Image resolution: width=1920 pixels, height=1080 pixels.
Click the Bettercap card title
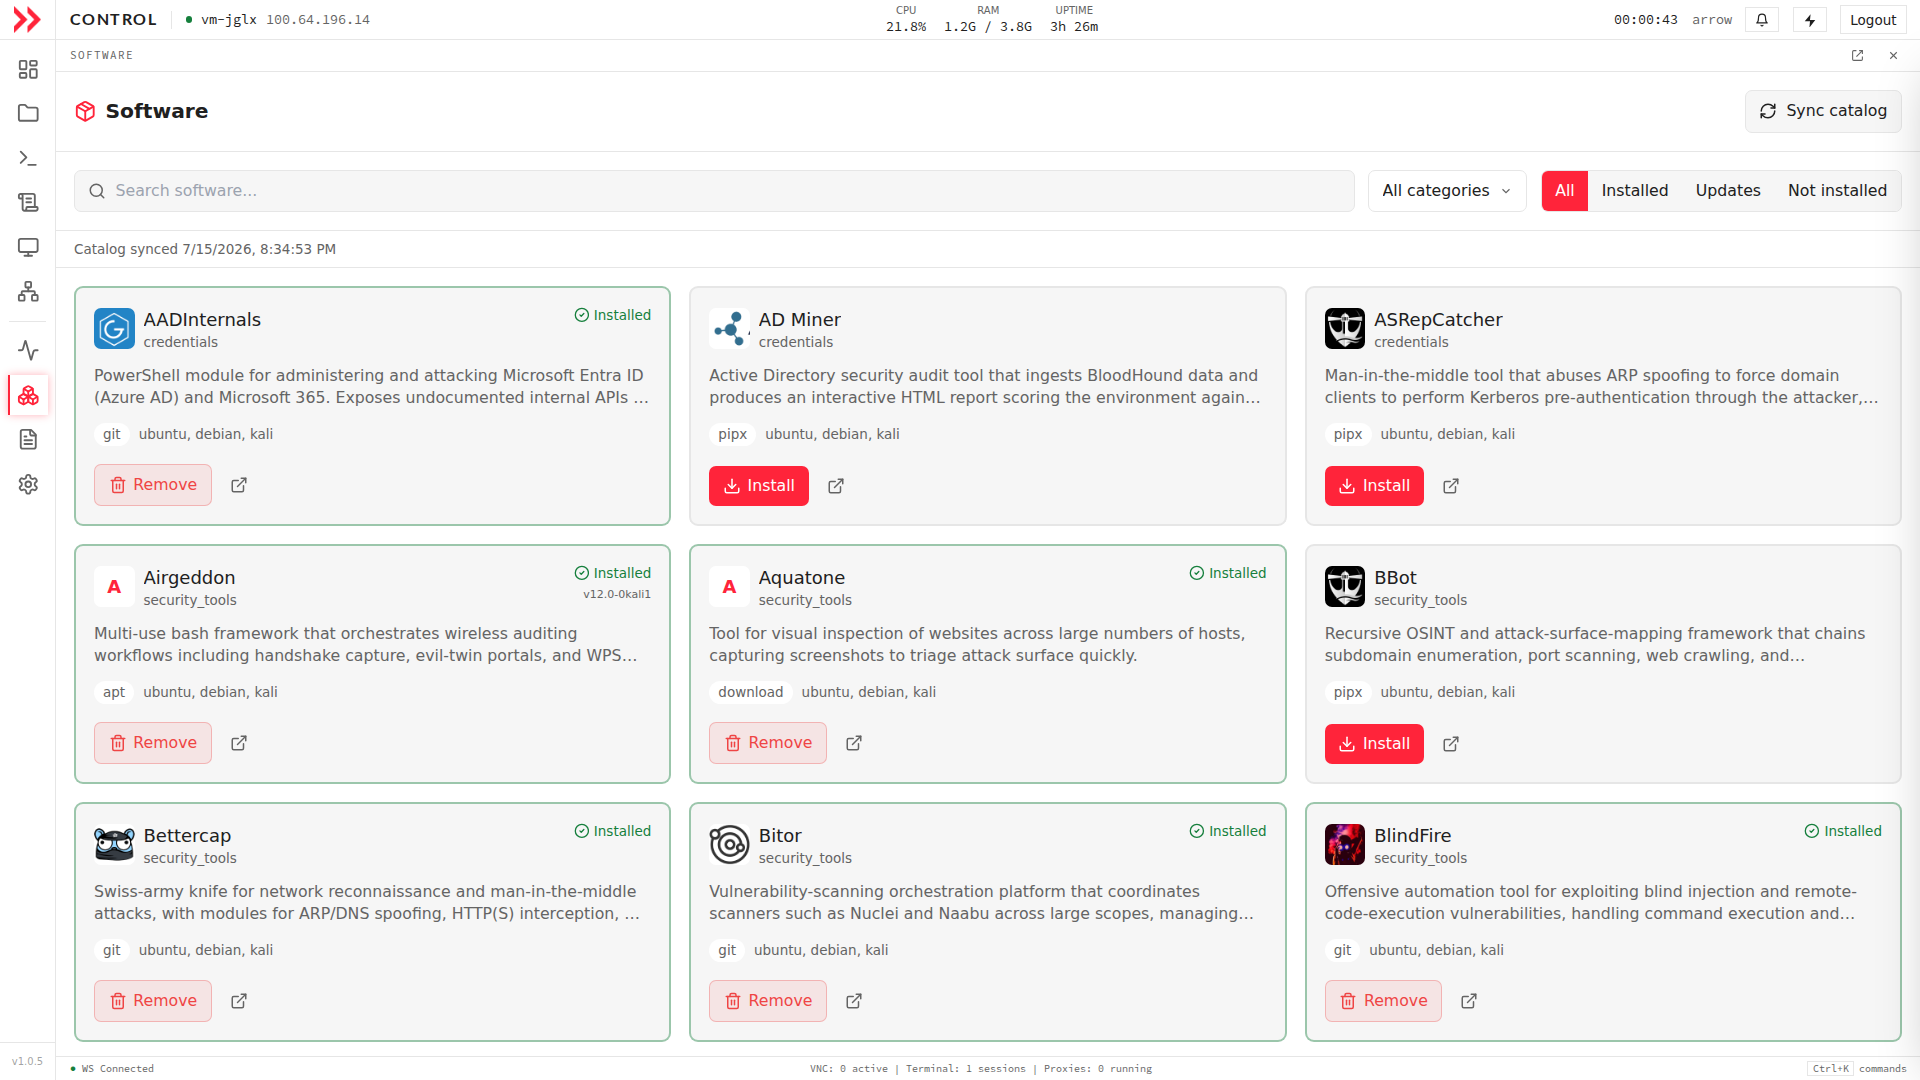187,836
